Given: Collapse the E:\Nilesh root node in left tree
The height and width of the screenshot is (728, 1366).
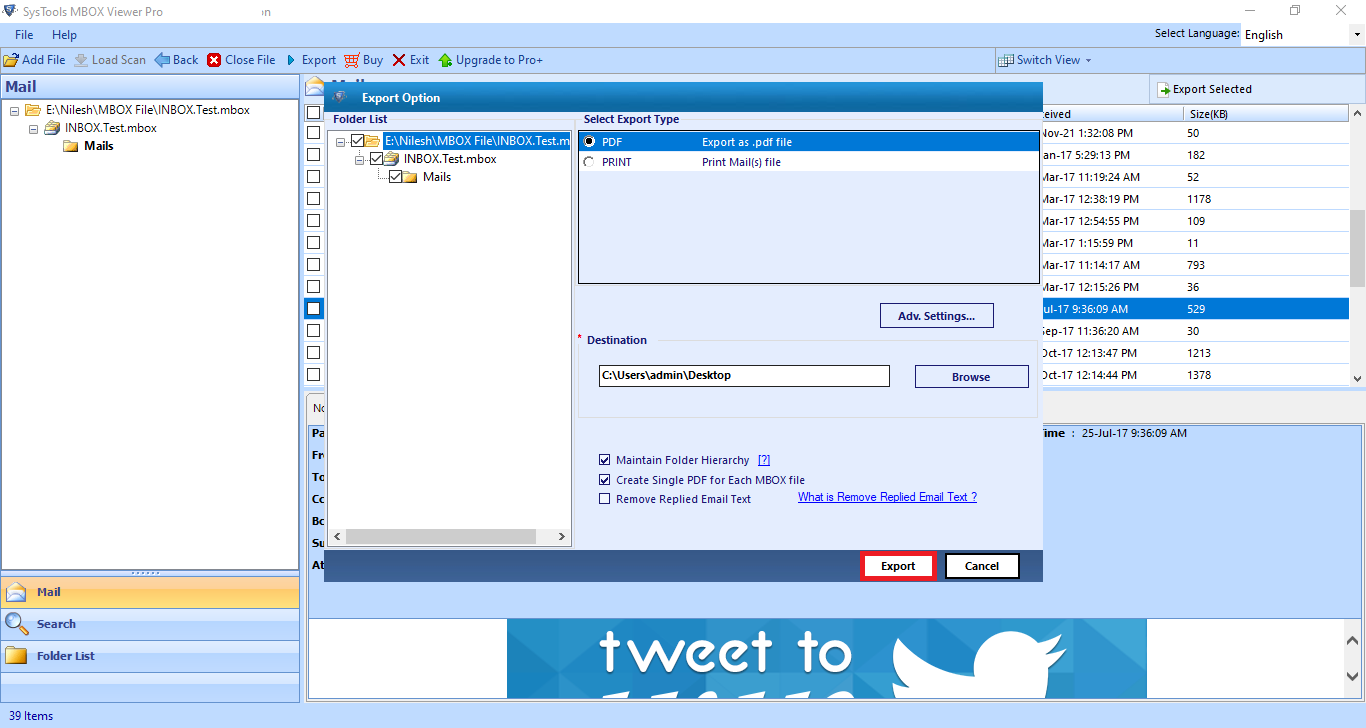Looking at the screenshot, I should (x=14, y=110).
